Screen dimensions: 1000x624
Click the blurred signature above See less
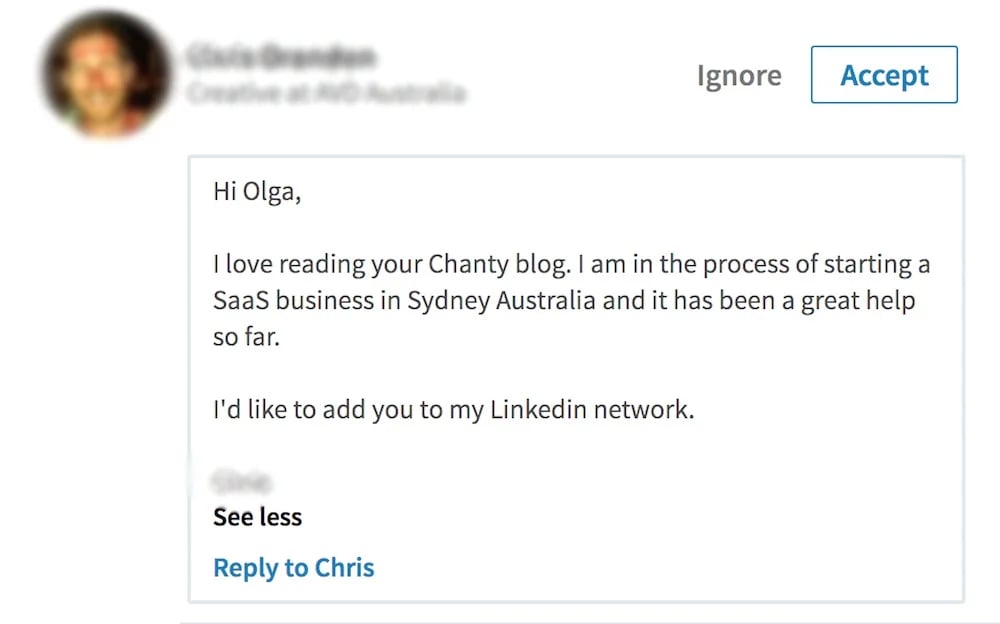click(242, 482)
